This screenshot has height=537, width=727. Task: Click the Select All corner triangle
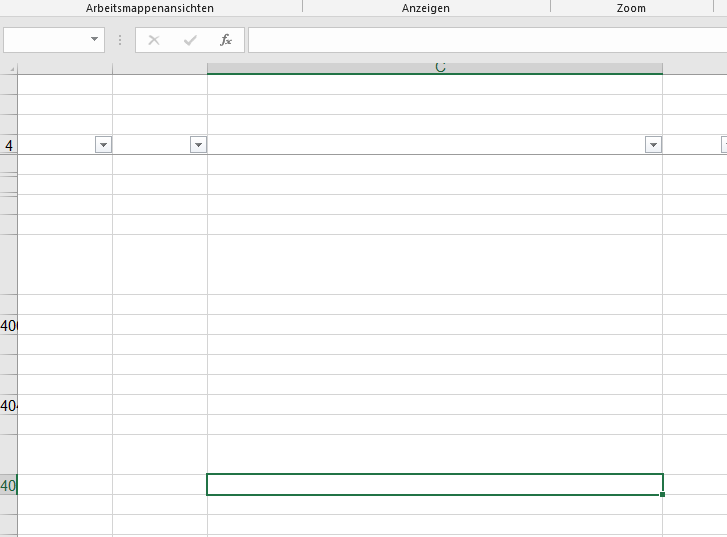tap(12, 69)
